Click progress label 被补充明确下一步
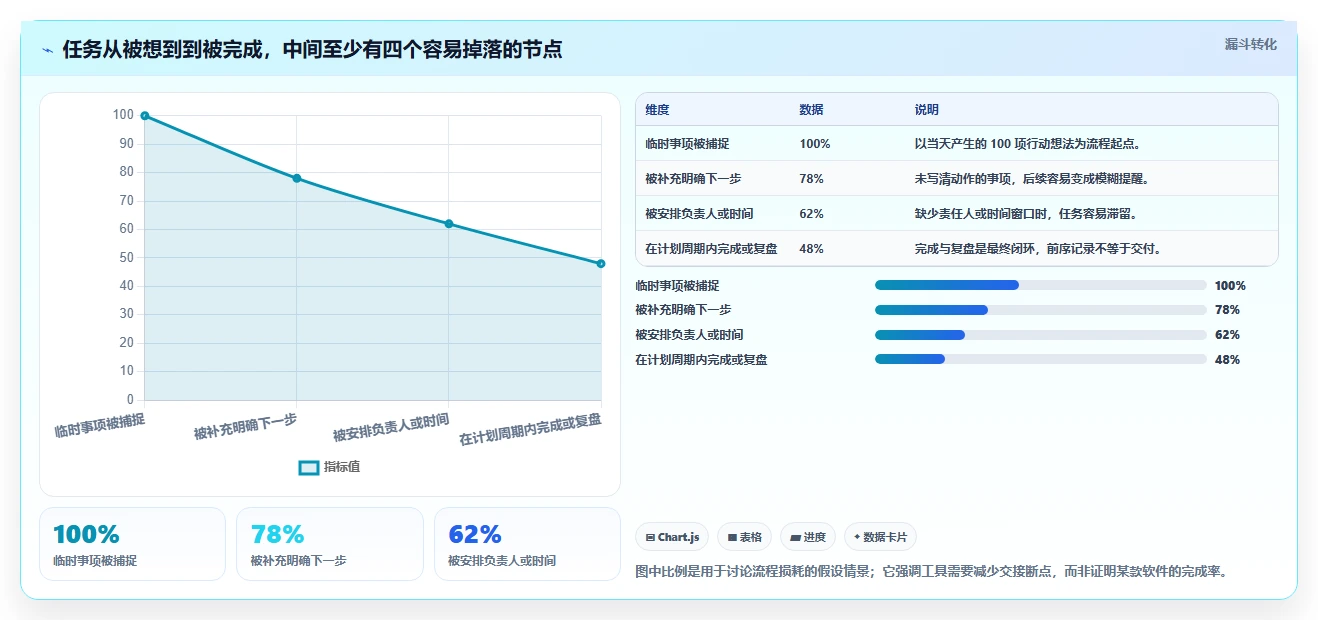The width and height of the screenshot is (1318, 620). point(683,310)
